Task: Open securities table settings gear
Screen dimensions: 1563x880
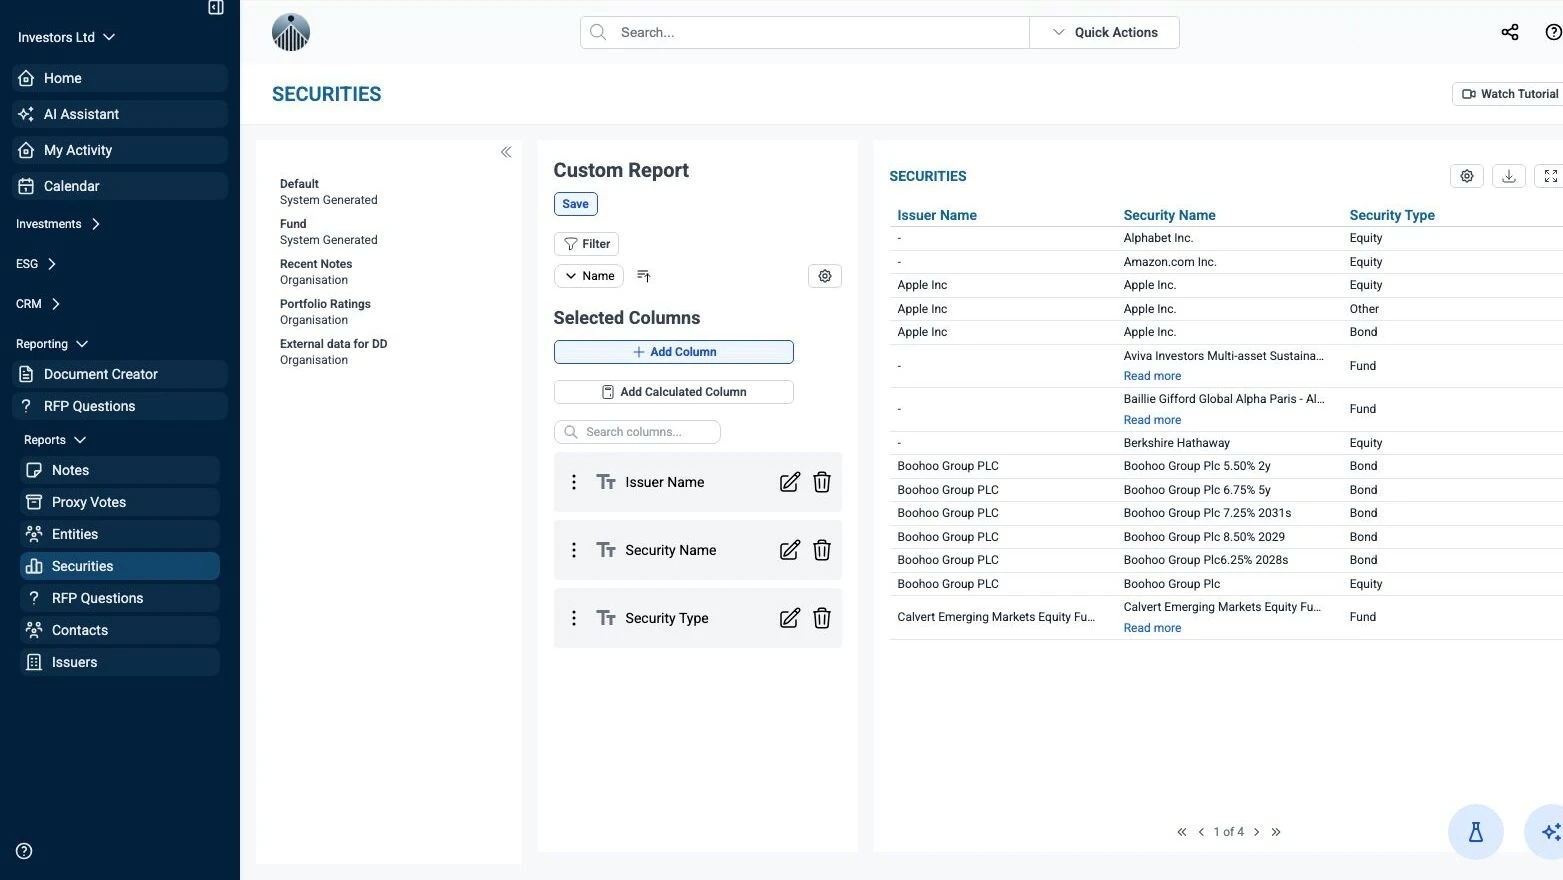Action: [1467, 176]
